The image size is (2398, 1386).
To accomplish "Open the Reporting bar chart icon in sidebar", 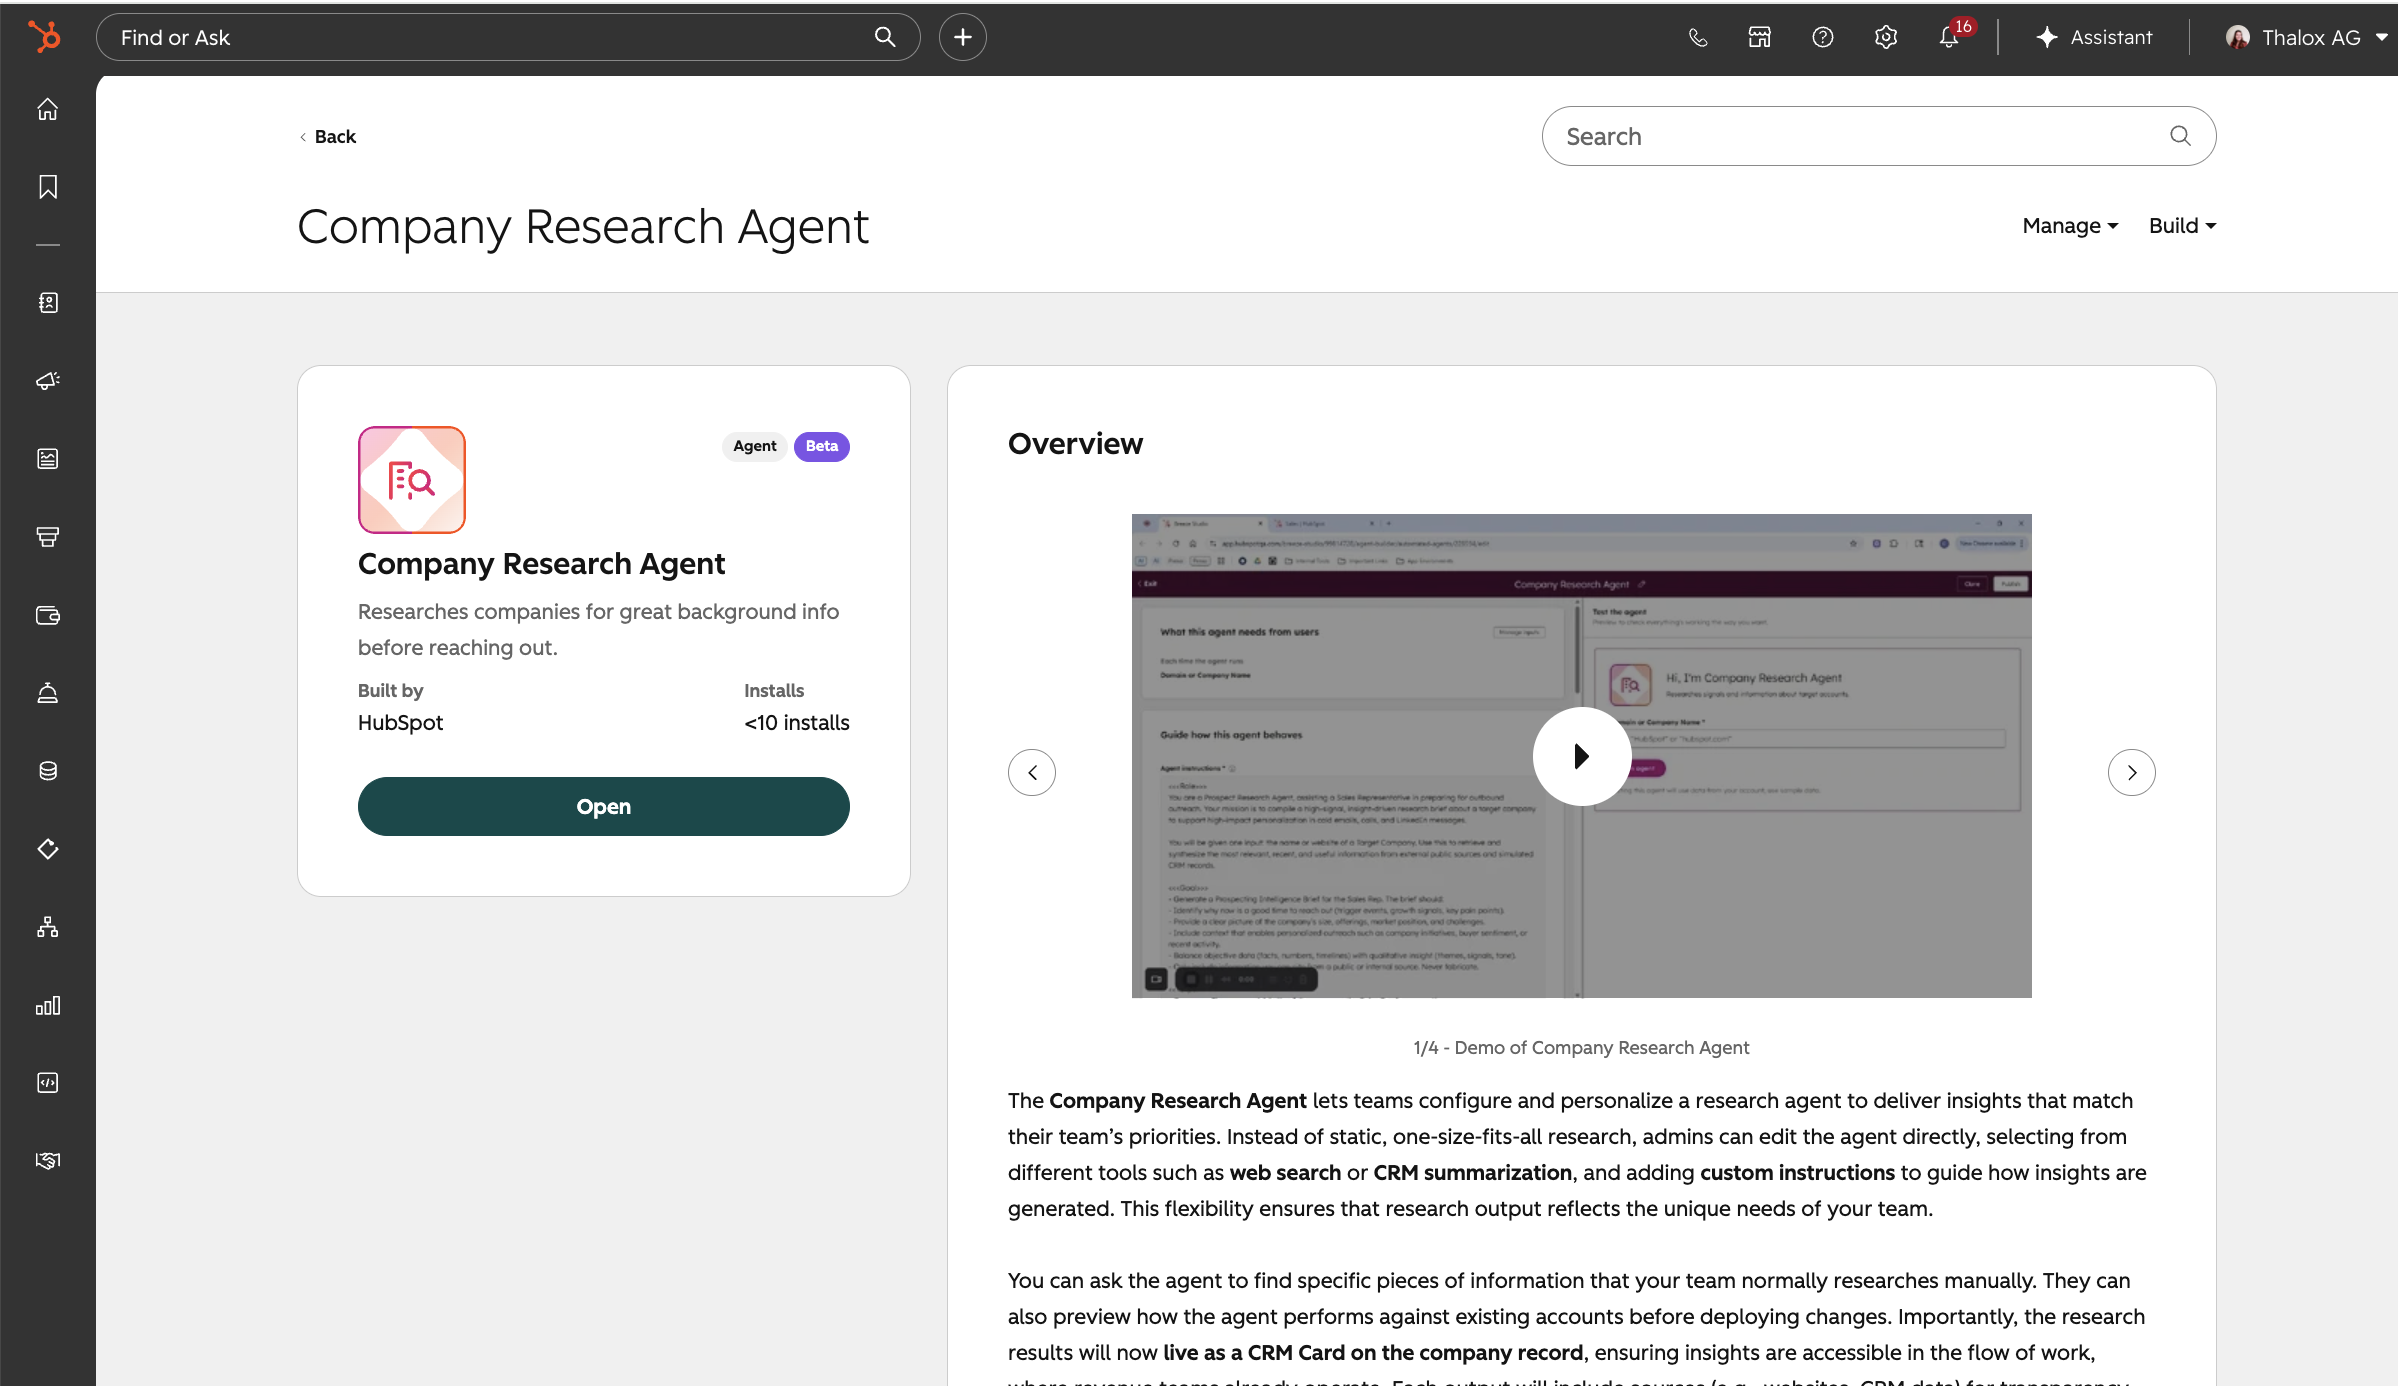I will click(48, 1005).
